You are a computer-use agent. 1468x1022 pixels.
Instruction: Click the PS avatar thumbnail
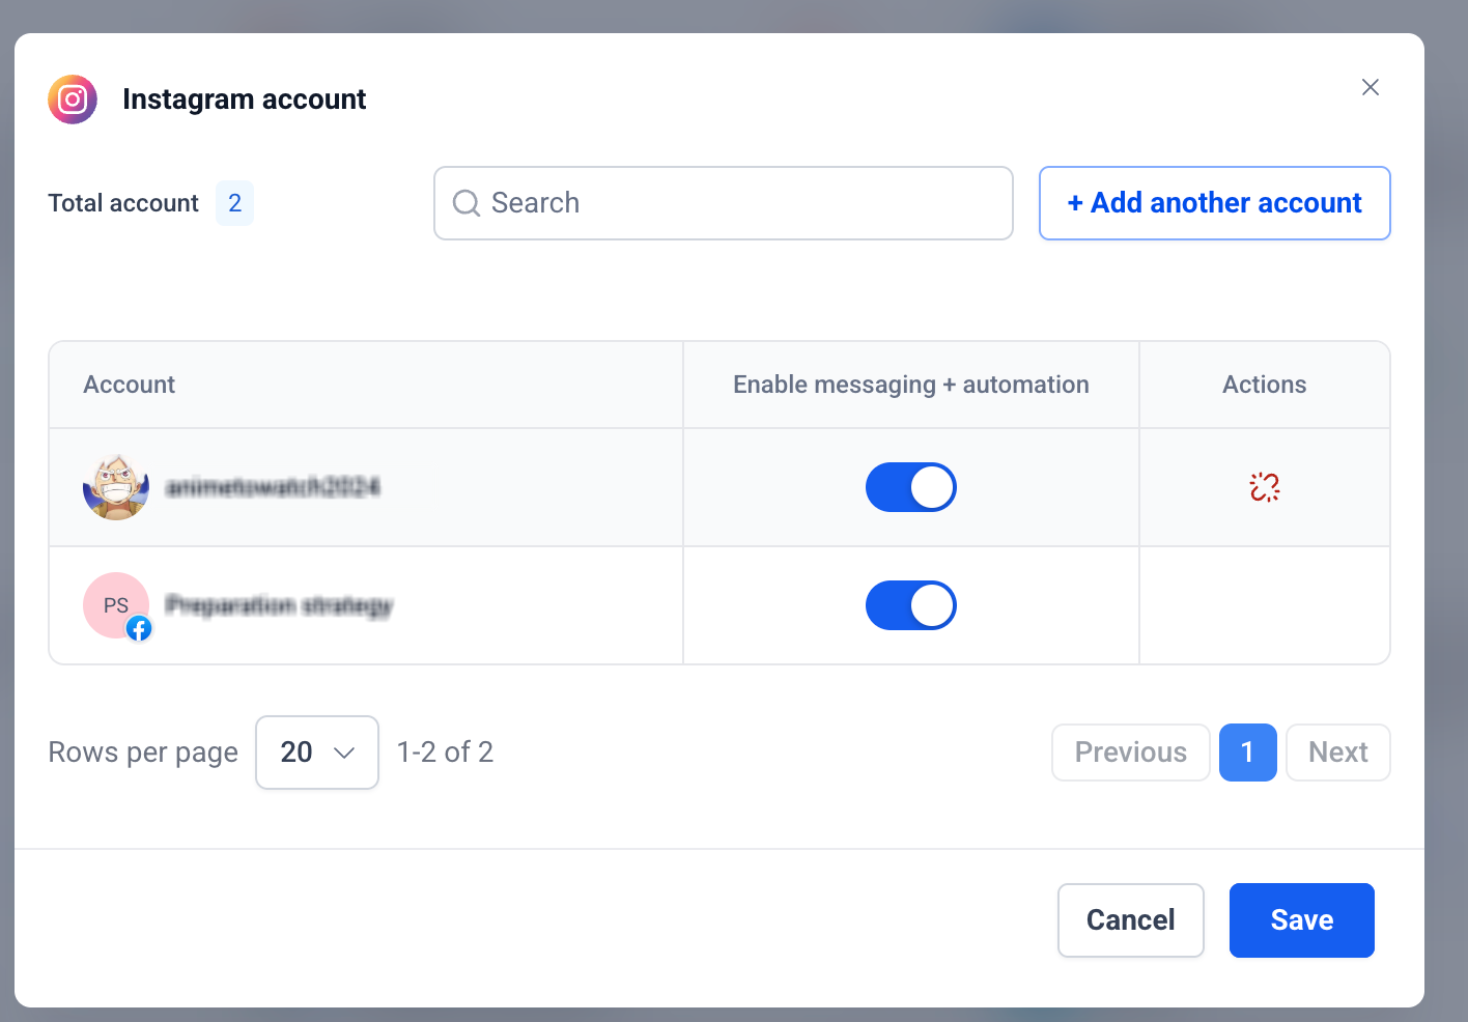pyautogui.click(x=116, y=605)
